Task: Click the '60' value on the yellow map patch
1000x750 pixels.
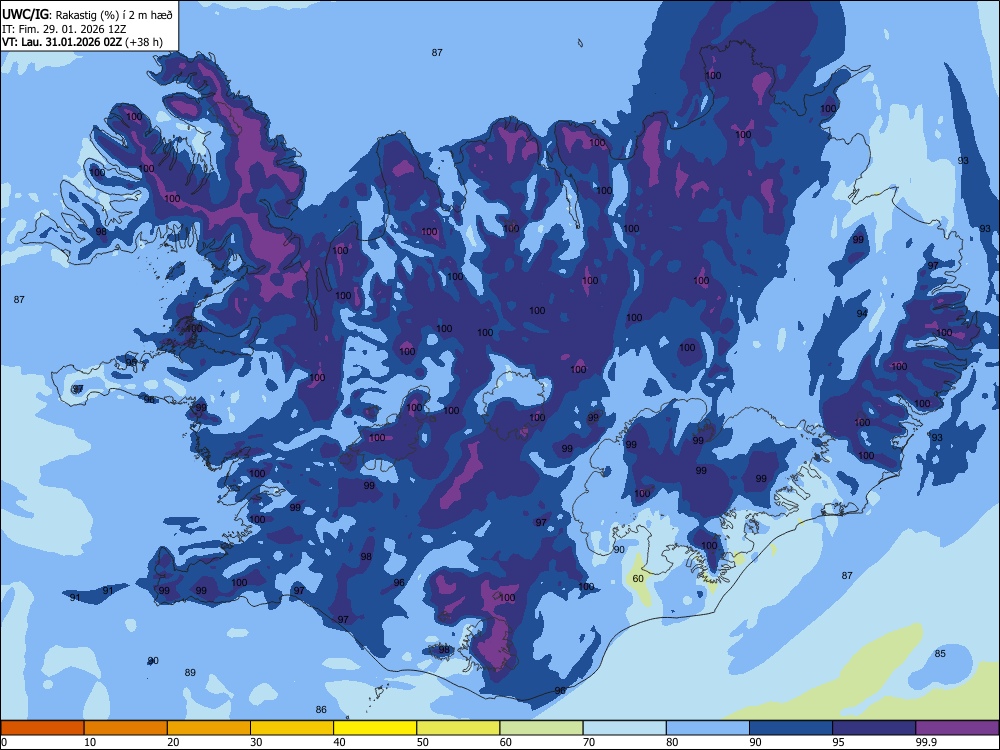Action: (x=638, y=578)
